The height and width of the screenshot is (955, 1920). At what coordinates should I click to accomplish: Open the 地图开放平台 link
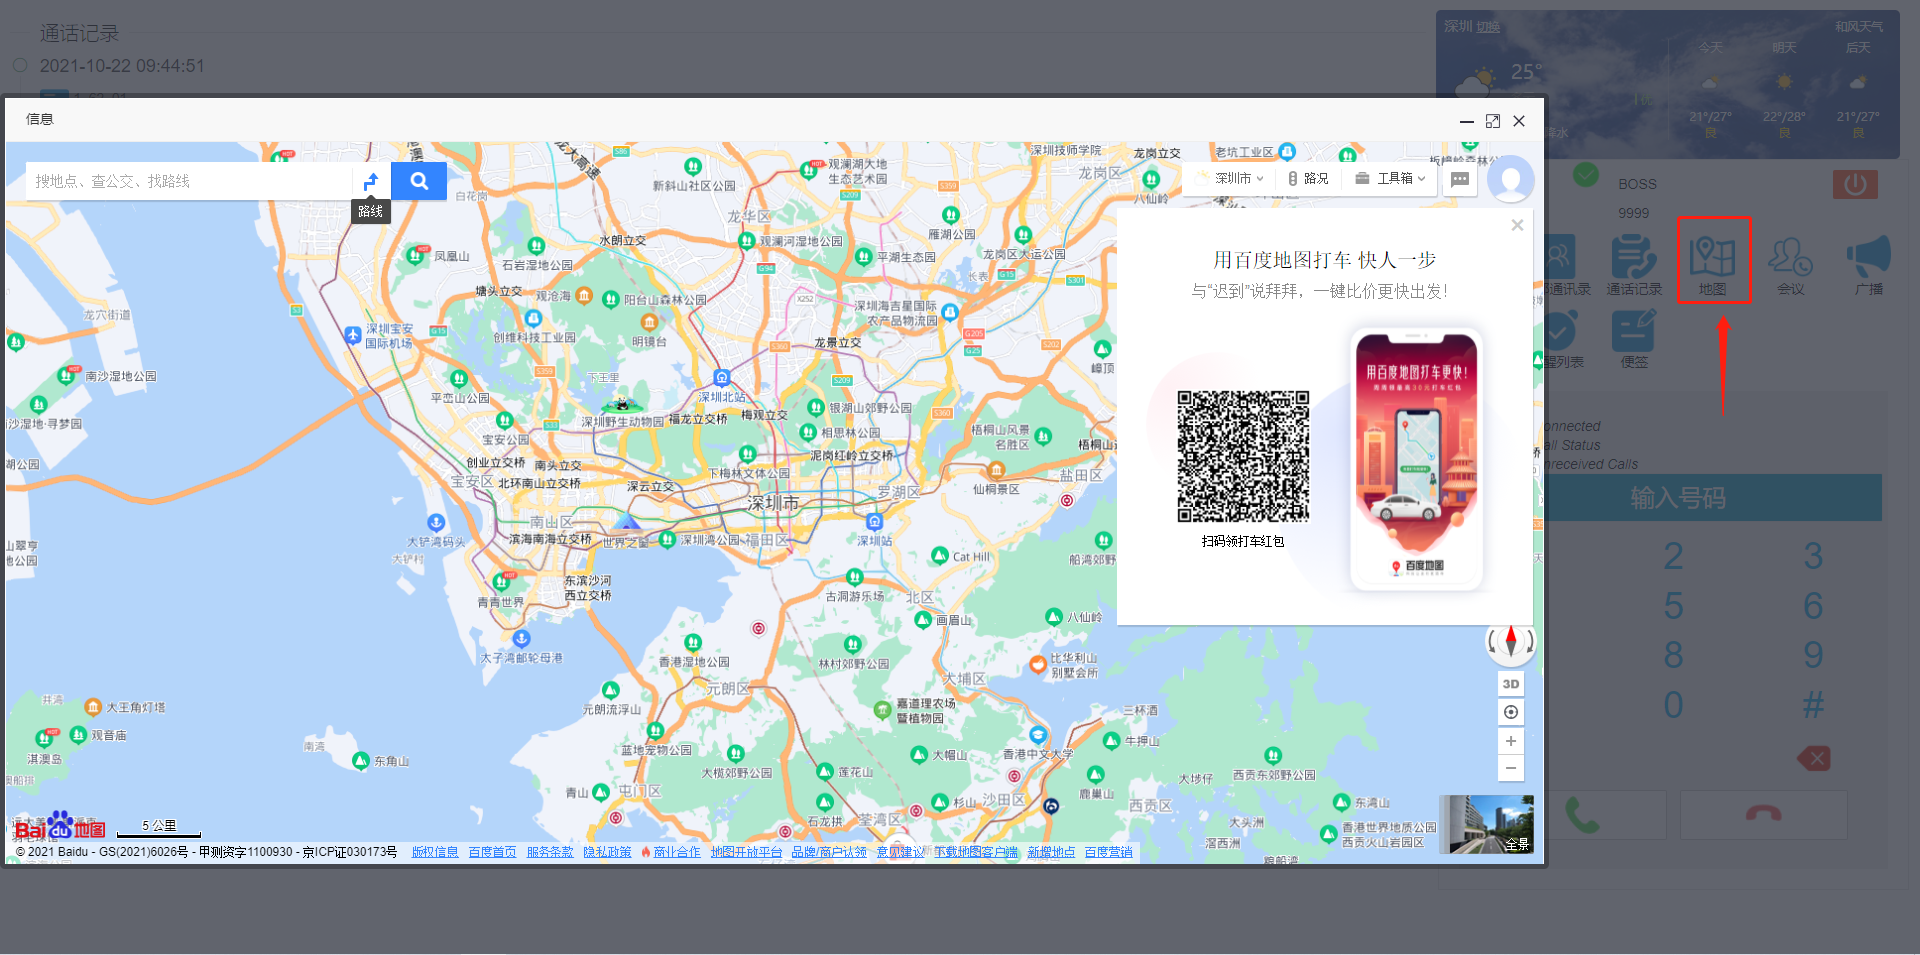coord(746,852)
